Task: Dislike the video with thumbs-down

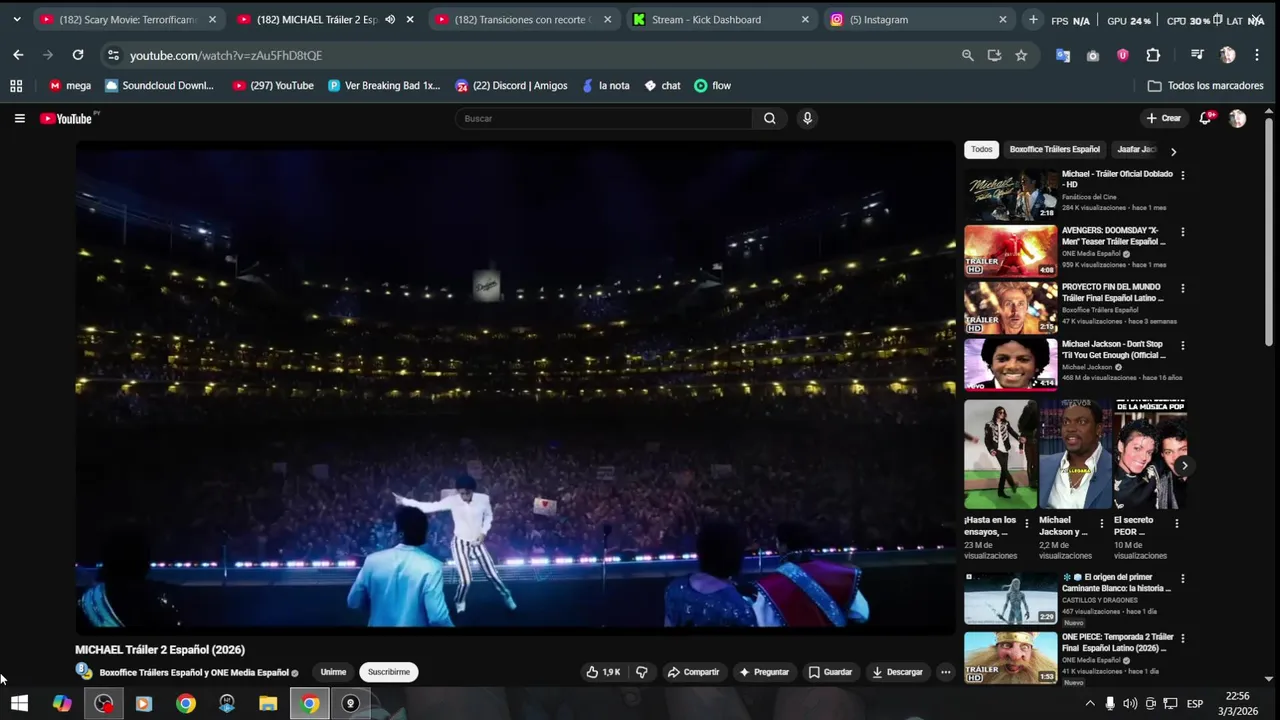Action: pyautogui.click(x=642, y=672)
